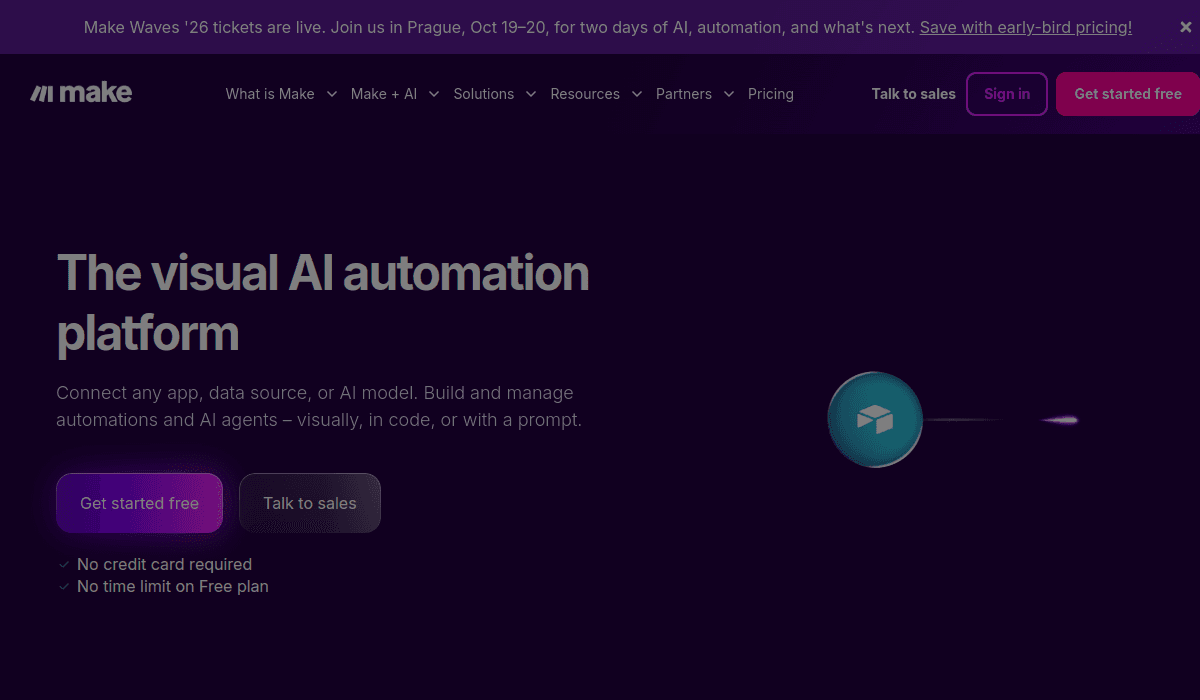Click the 'Connect any app, data source' paragraph
Screen dimensions: 1200x700
[x=319, y=407]
